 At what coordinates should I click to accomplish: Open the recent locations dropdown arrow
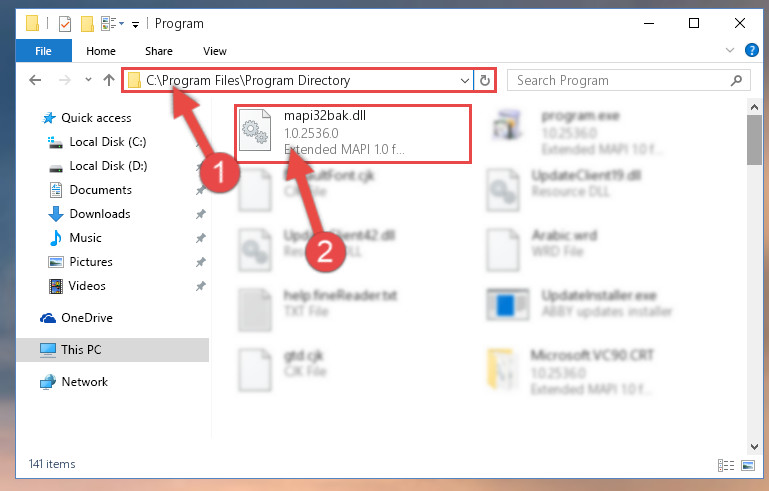coord(88,79)
